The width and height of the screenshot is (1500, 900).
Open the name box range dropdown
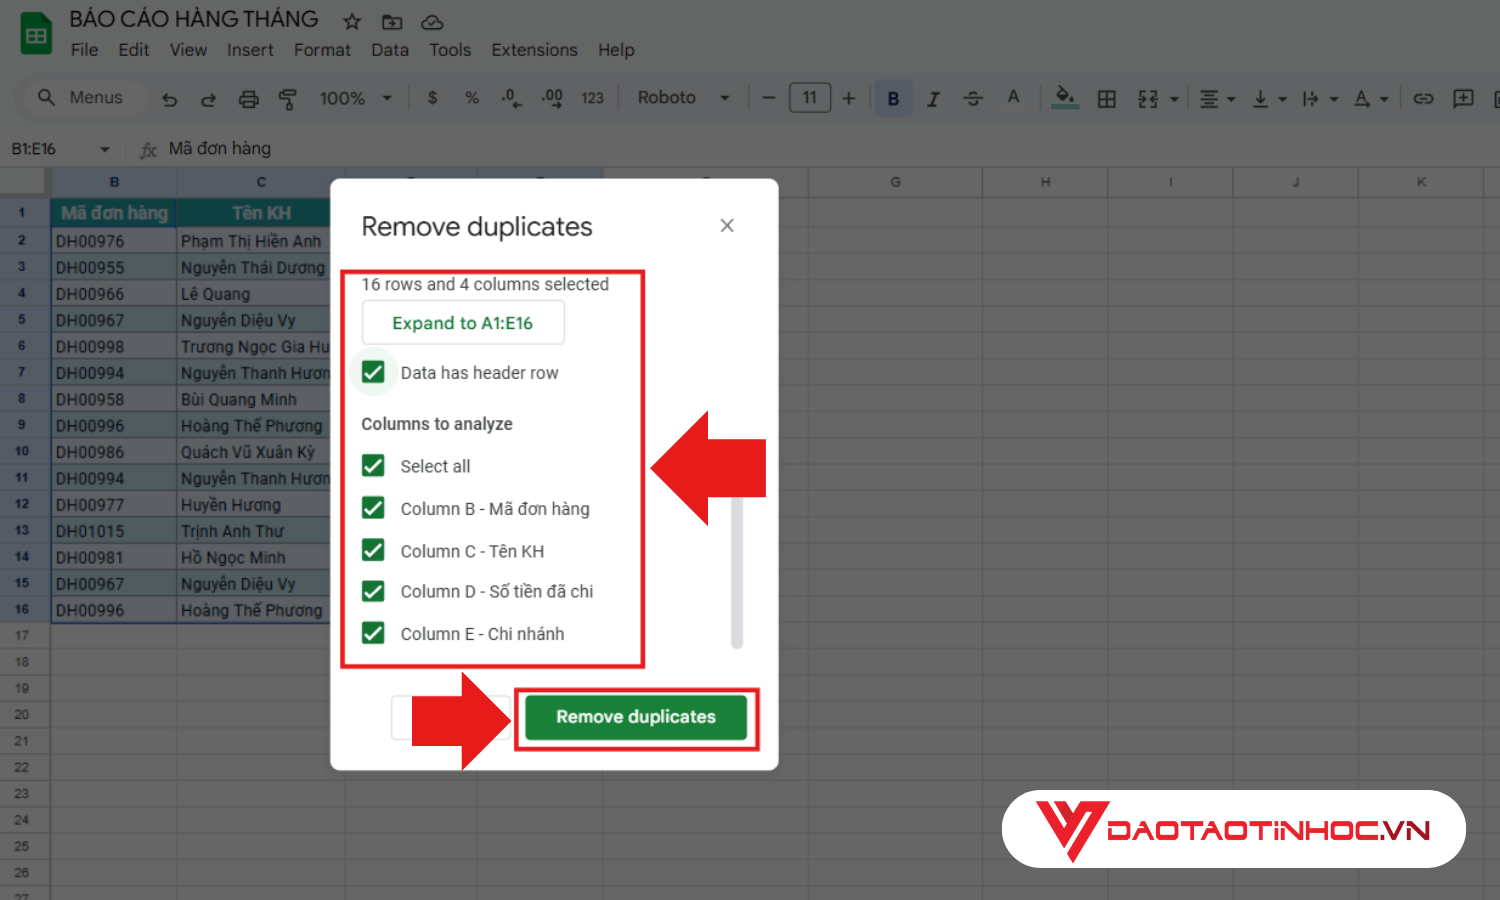click(x=105, y=149)
